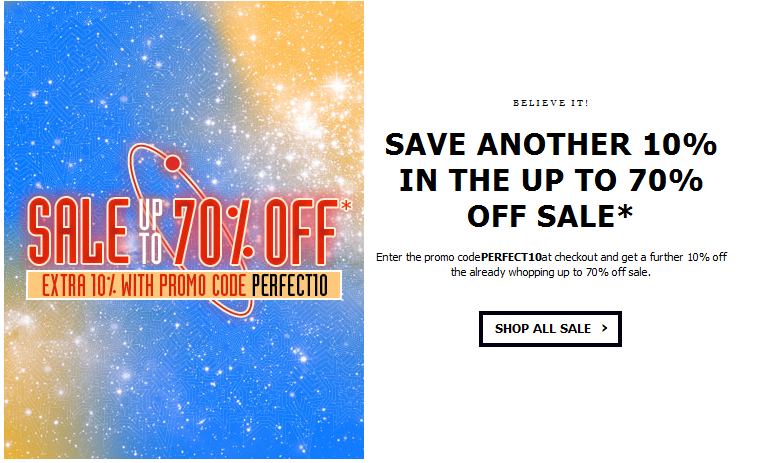Viewport: 779px width, 463px height.
Task: Click the OFF SALE* headline line
Action: coord(551,216)
